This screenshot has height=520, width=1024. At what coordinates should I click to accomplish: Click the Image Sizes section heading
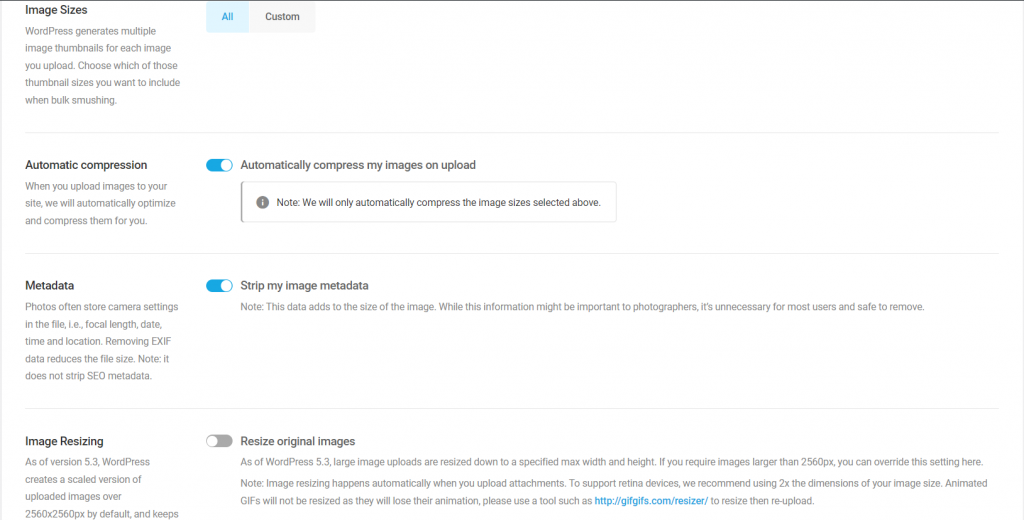pyautogui.click(x=56, y=10)
